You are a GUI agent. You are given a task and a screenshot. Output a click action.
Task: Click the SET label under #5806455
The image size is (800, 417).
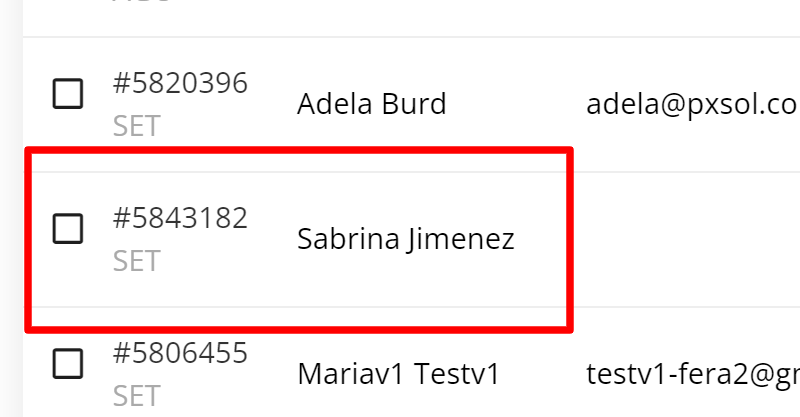click(x=136, y=396)
